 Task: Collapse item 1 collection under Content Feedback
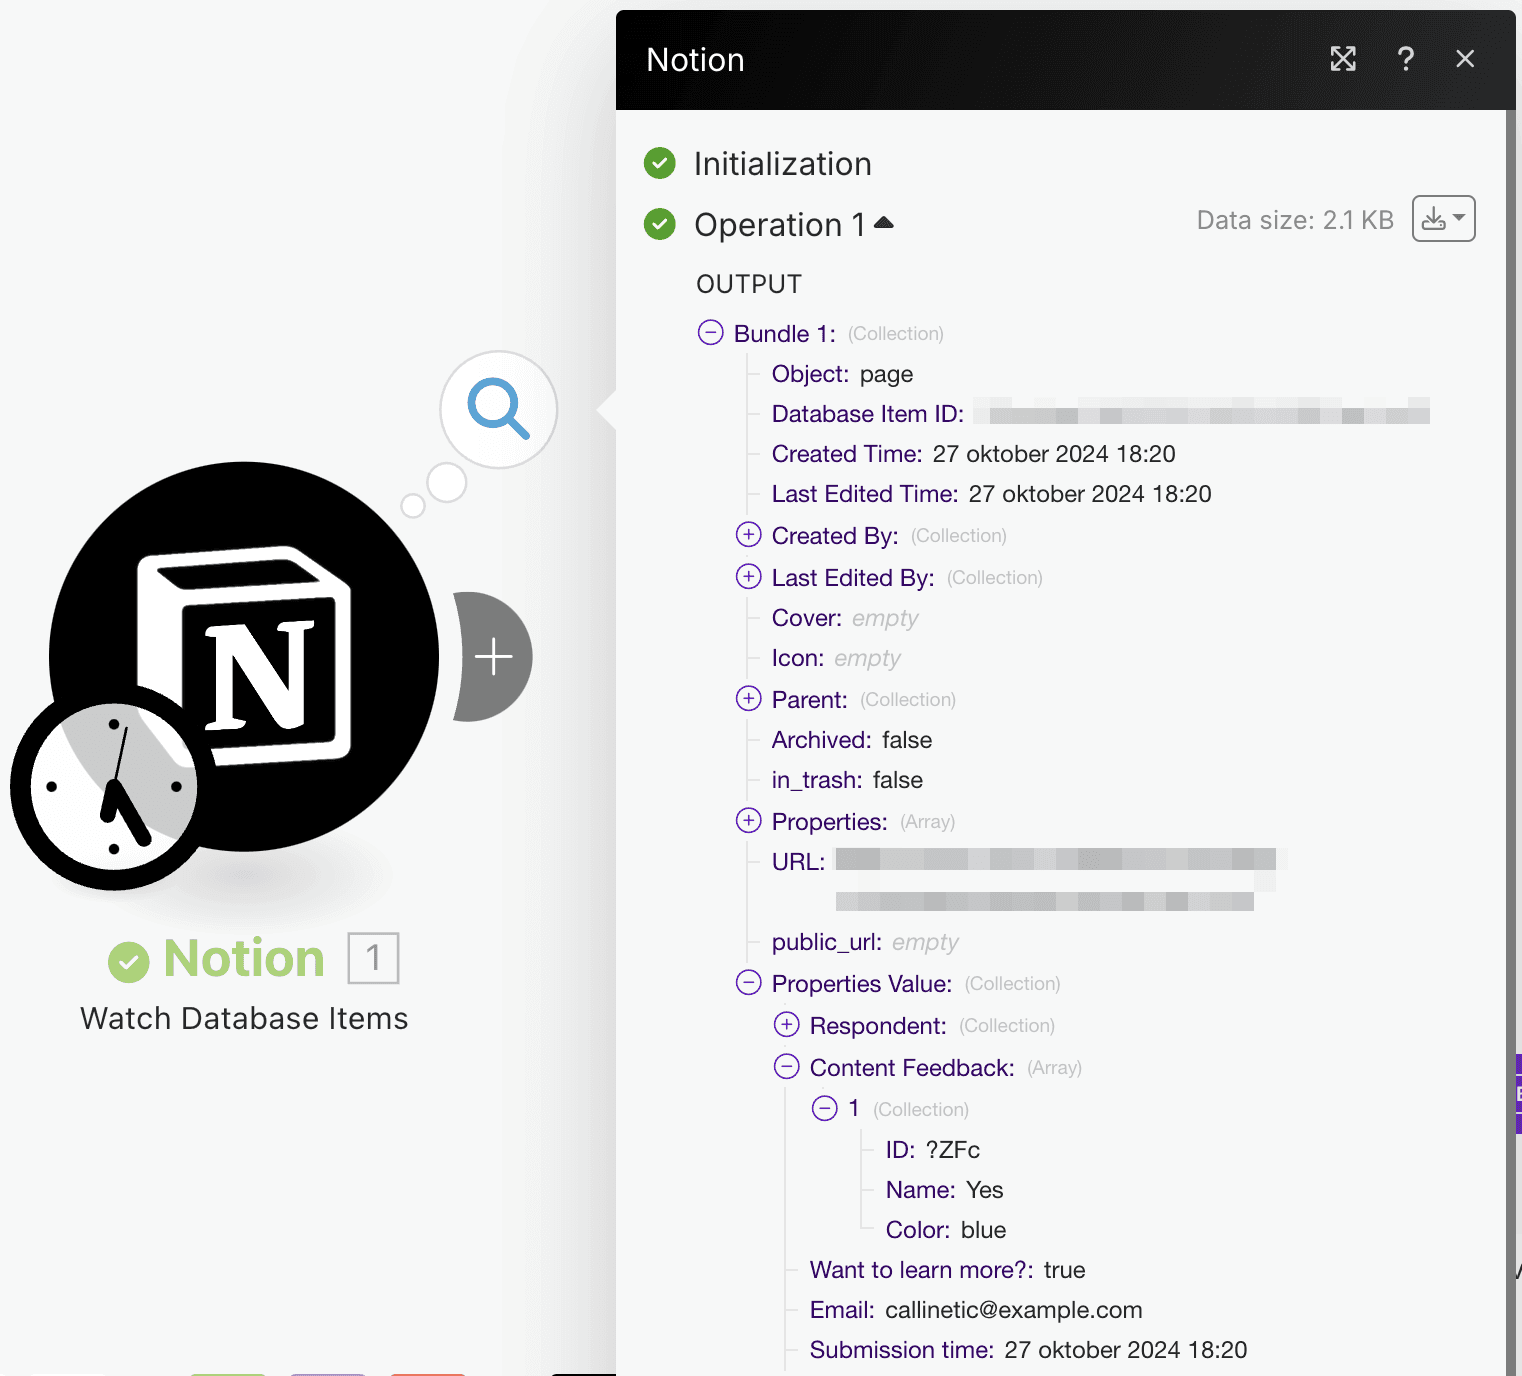point(824,1108)
